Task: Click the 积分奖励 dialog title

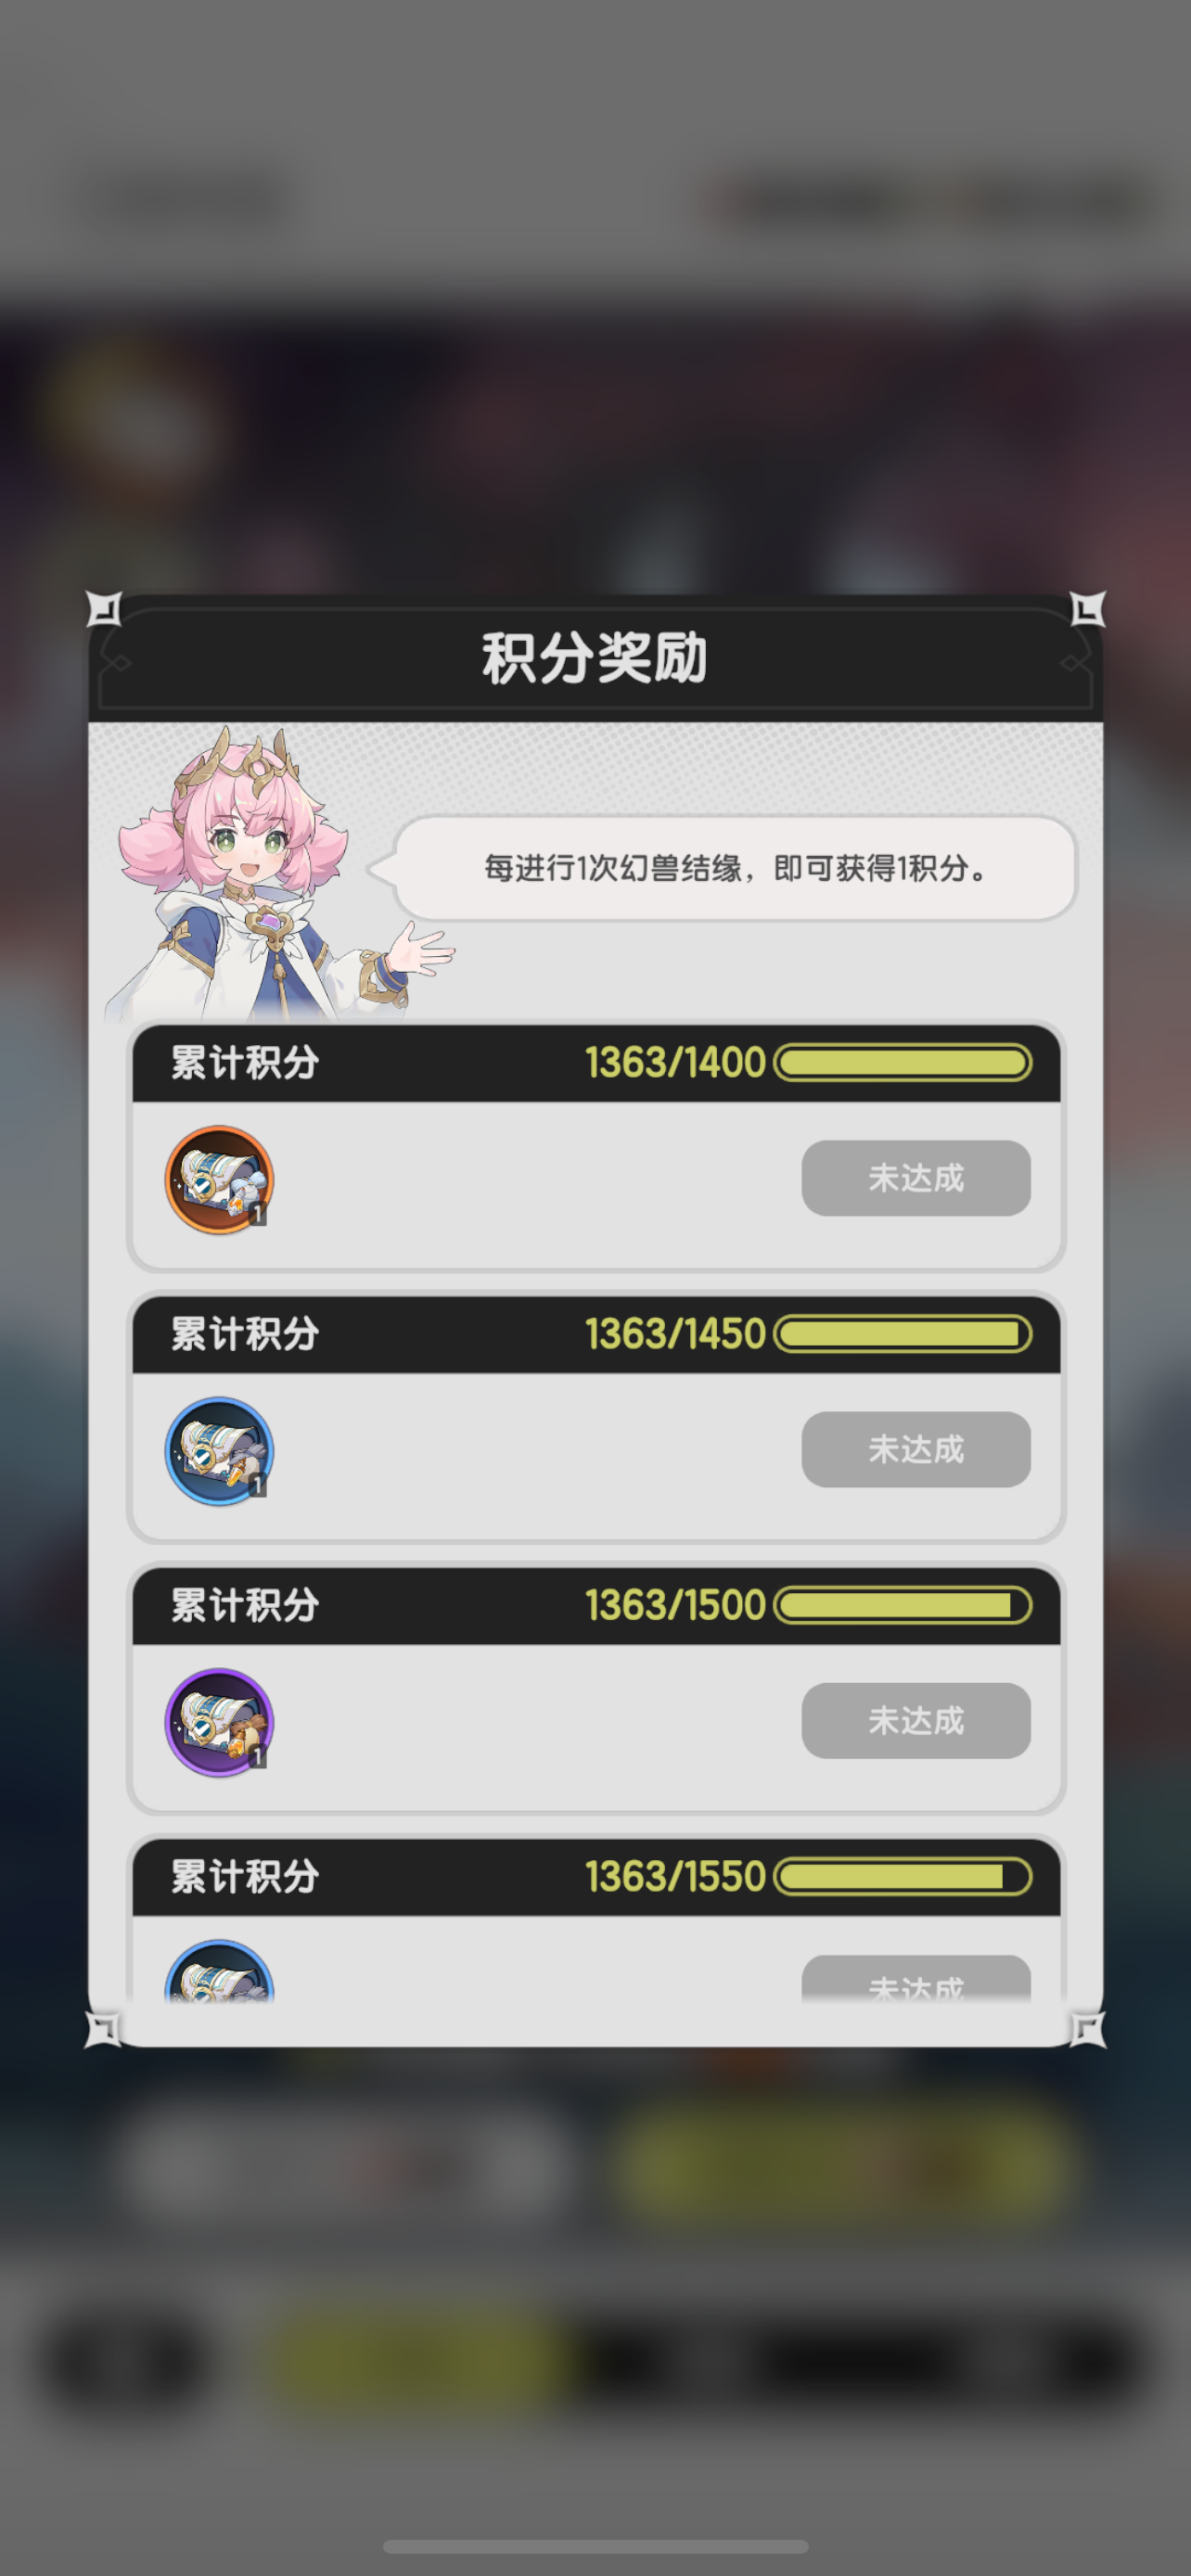Action: click(595, 658)
